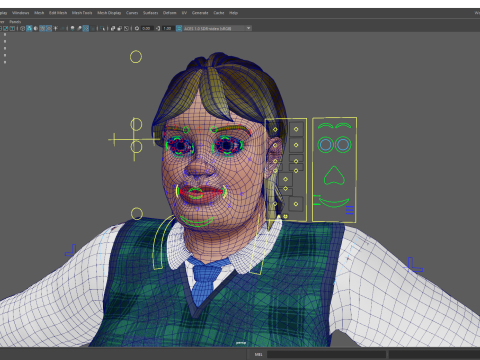Switch the MEL command line language button

pos(258,354)
